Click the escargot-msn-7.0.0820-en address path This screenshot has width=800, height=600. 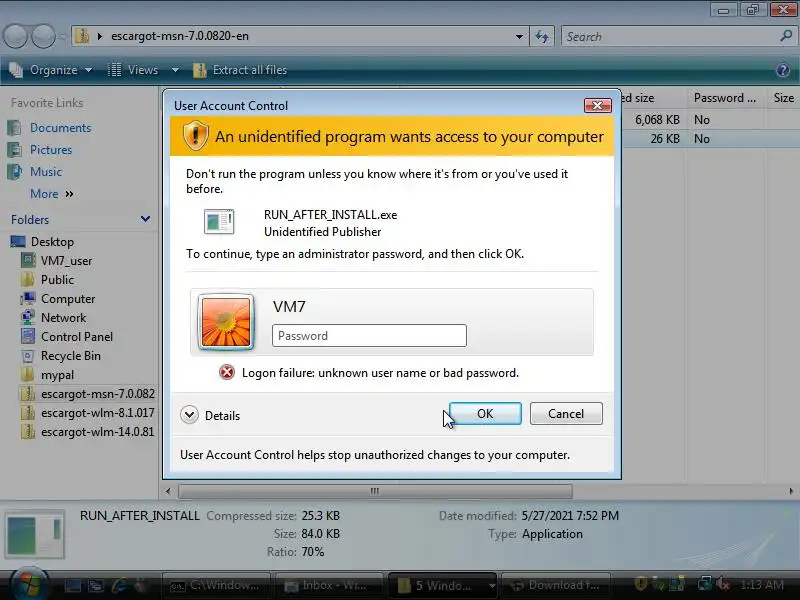click(x=180, y=36)
